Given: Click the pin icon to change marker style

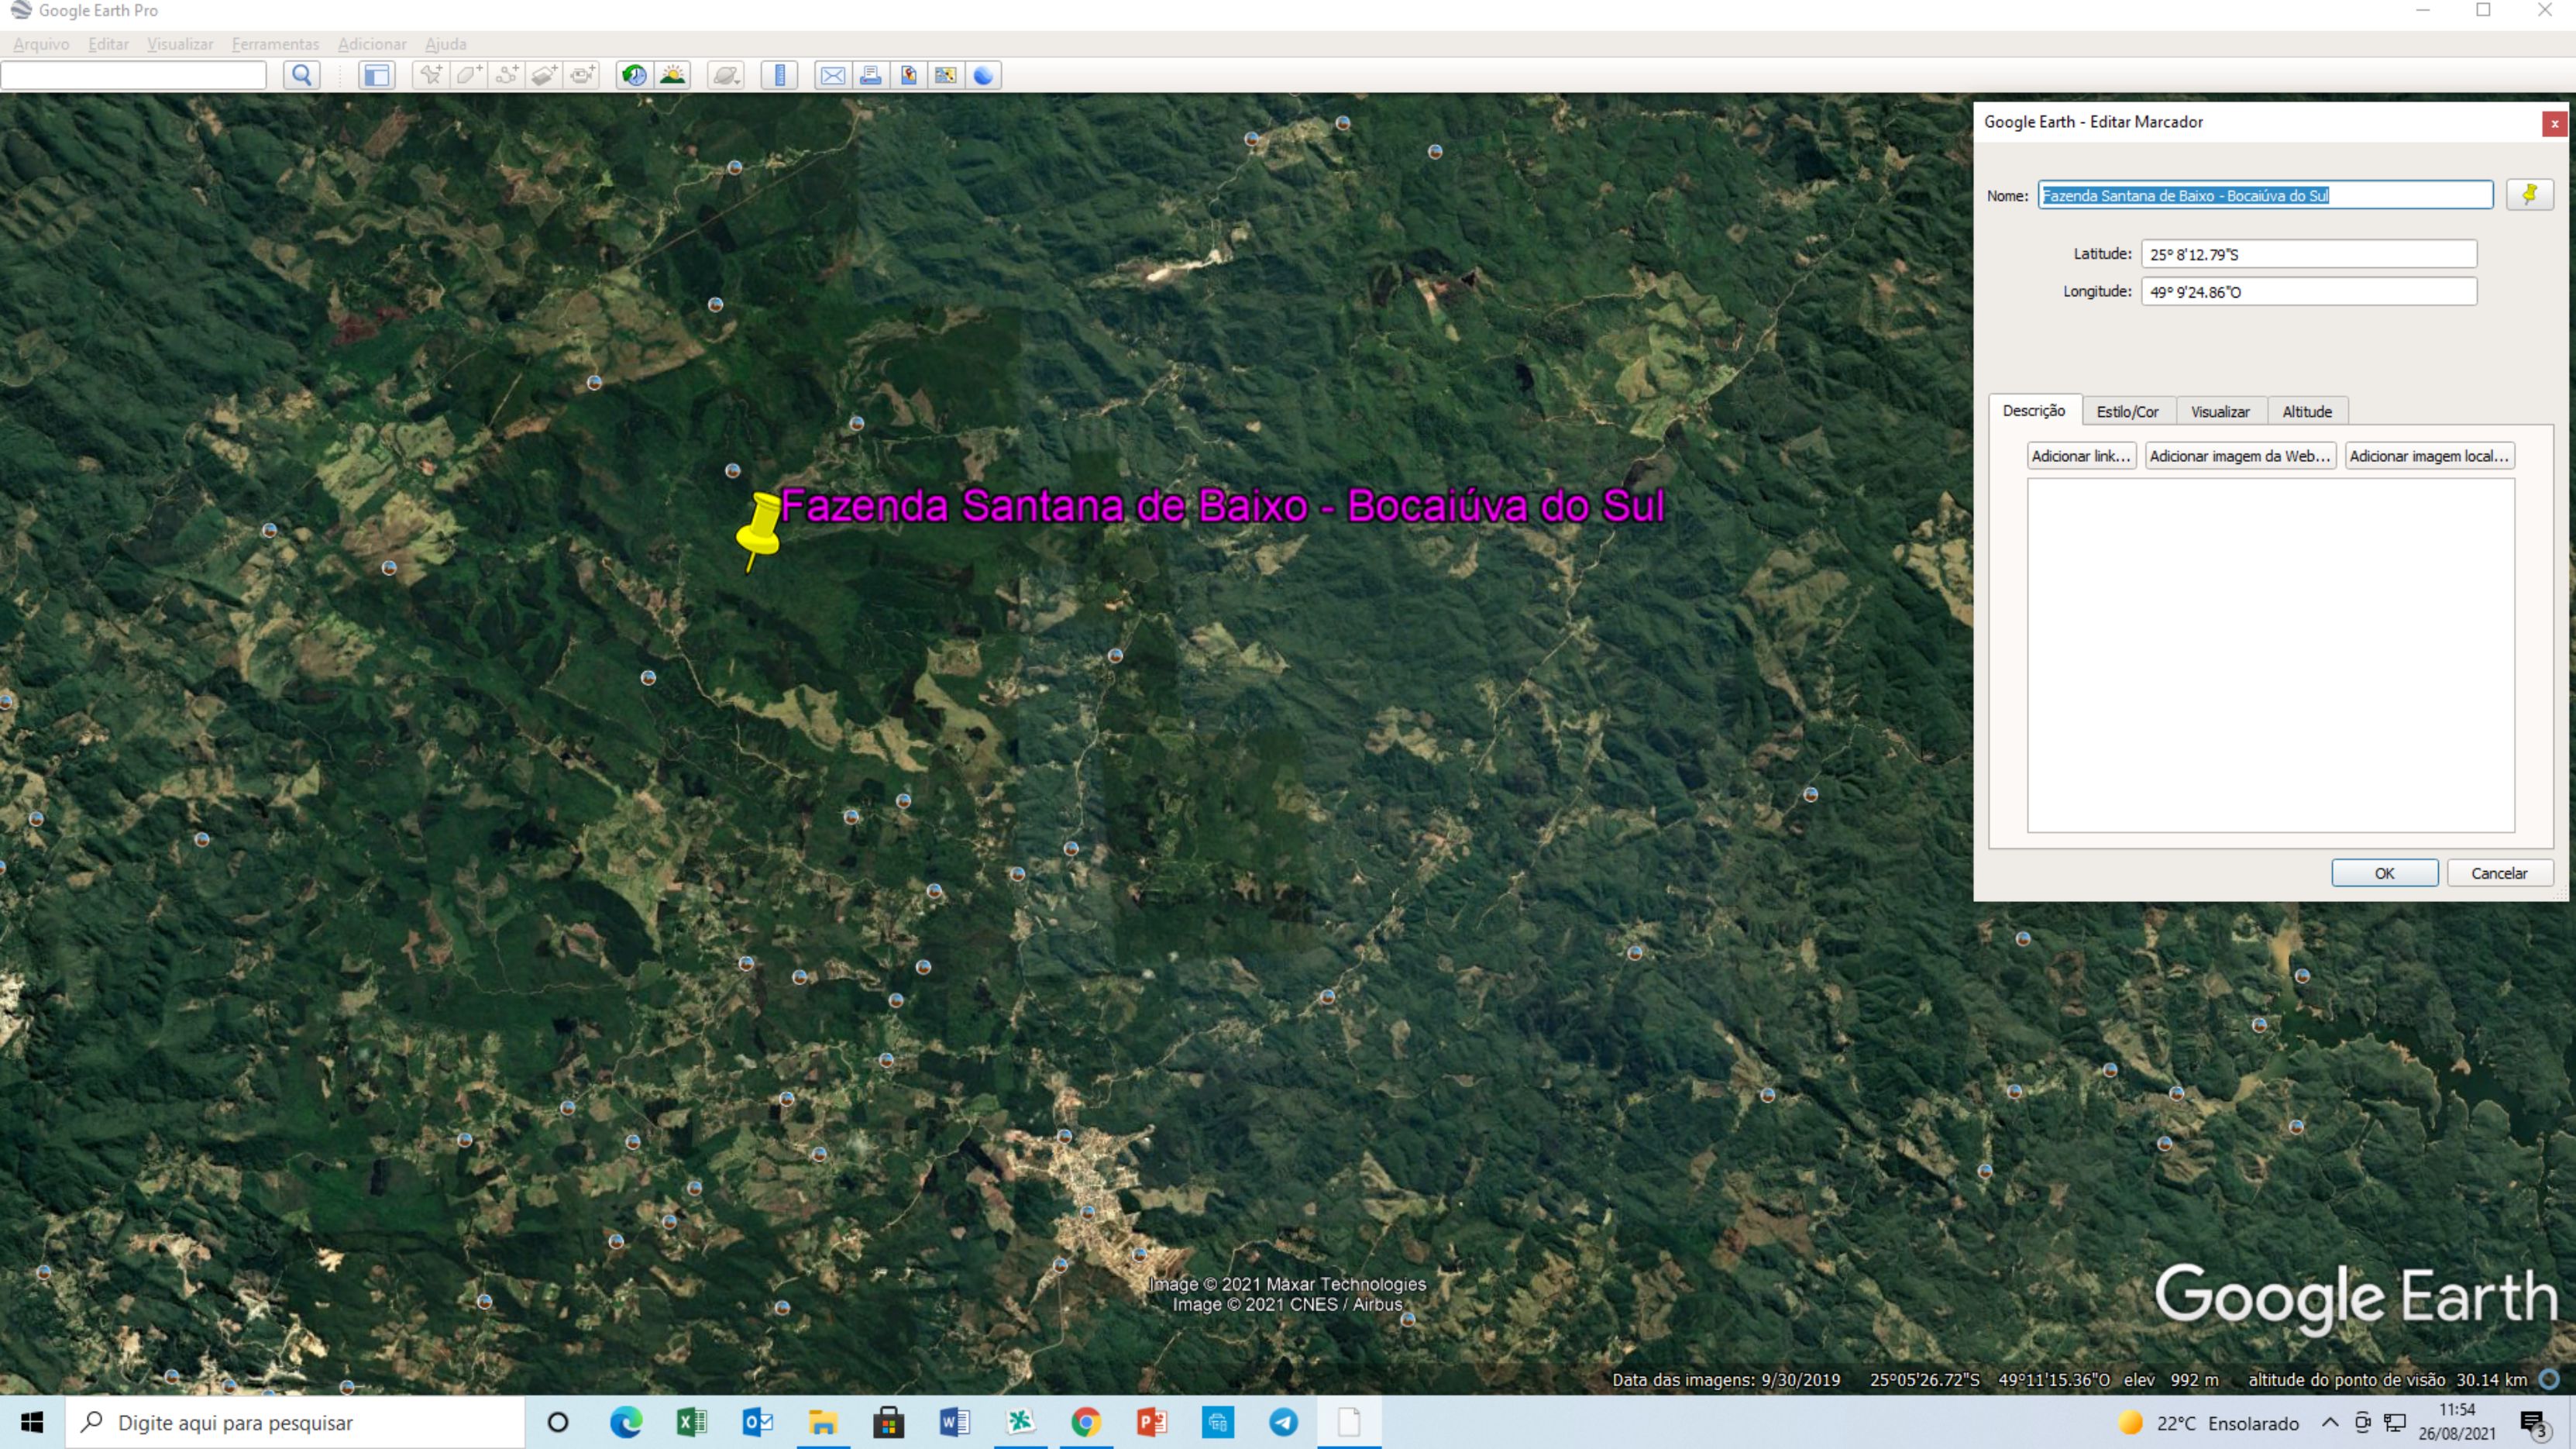Looking at the screenshot, I should click(x=2530, y=194).
